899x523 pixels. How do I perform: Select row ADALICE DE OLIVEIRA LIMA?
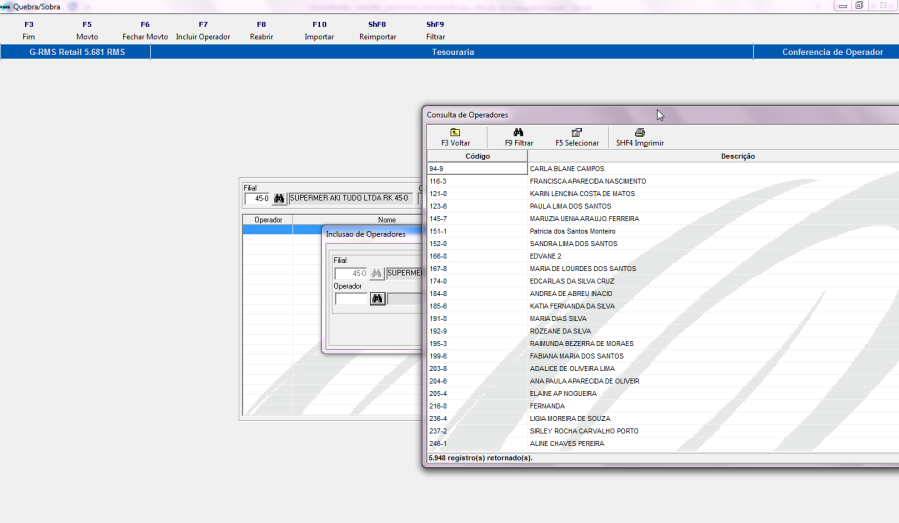coord(663,369)
